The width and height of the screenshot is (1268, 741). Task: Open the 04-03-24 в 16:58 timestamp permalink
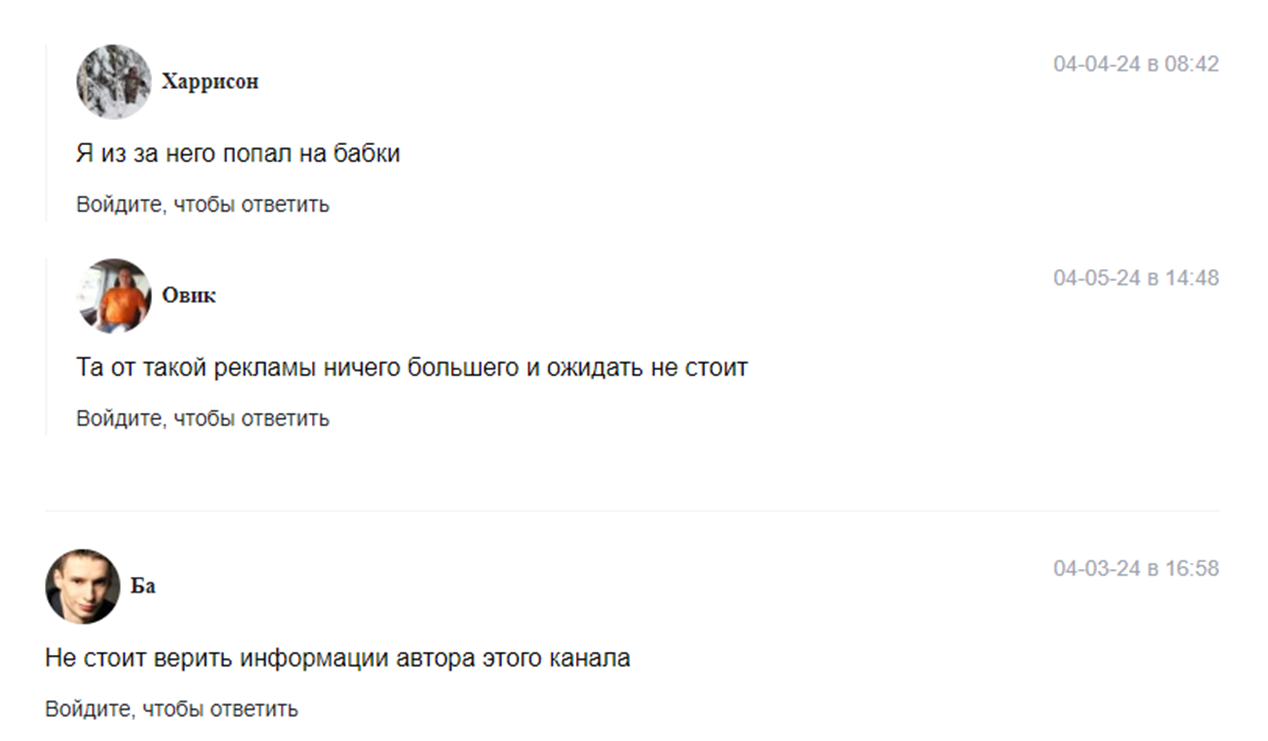[x=1136, y=569]
